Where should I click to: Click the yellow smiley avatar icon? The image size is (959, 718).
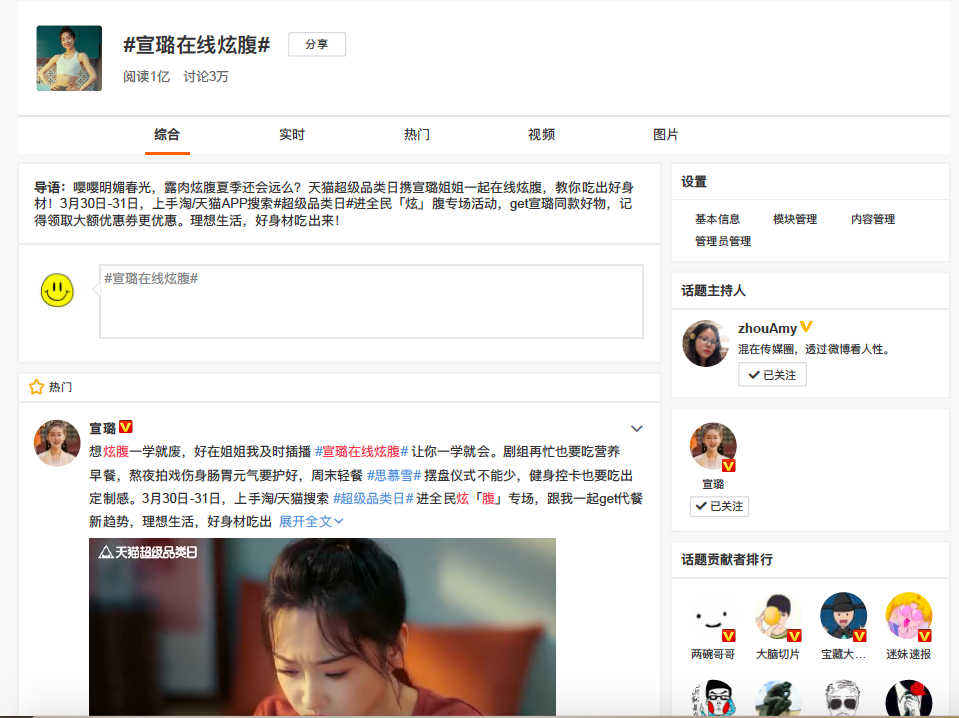pyautogui.click(x=57, y=290)
